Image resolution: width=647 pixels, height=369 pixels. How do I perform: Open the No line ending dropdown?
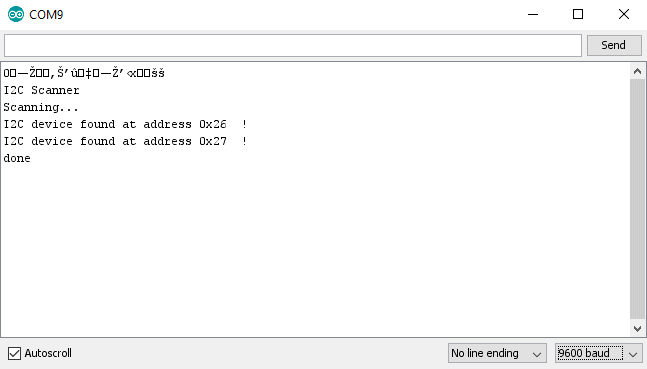click(x=497, y=353)
